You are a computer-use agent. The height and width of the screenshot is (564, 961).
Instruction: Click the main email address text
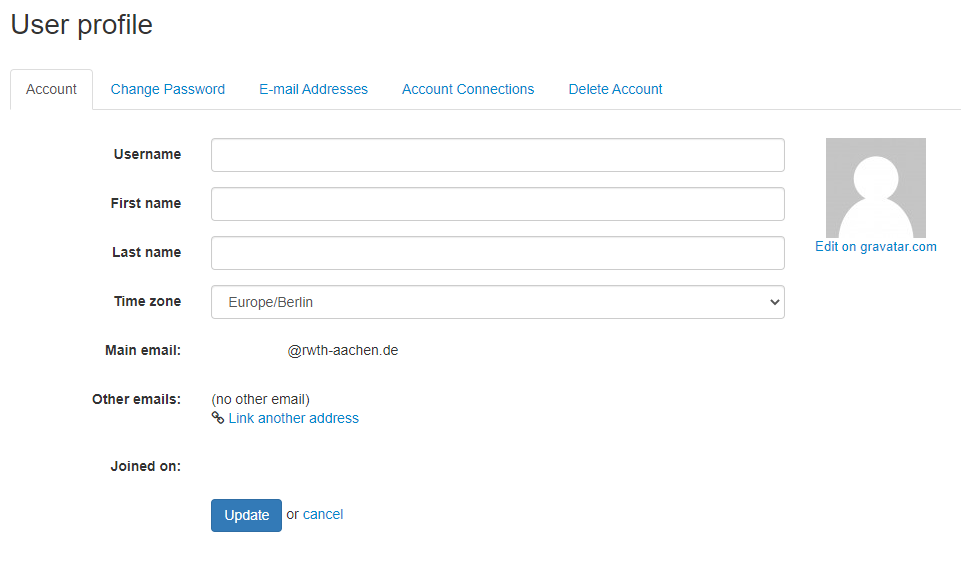pos(342,351)
